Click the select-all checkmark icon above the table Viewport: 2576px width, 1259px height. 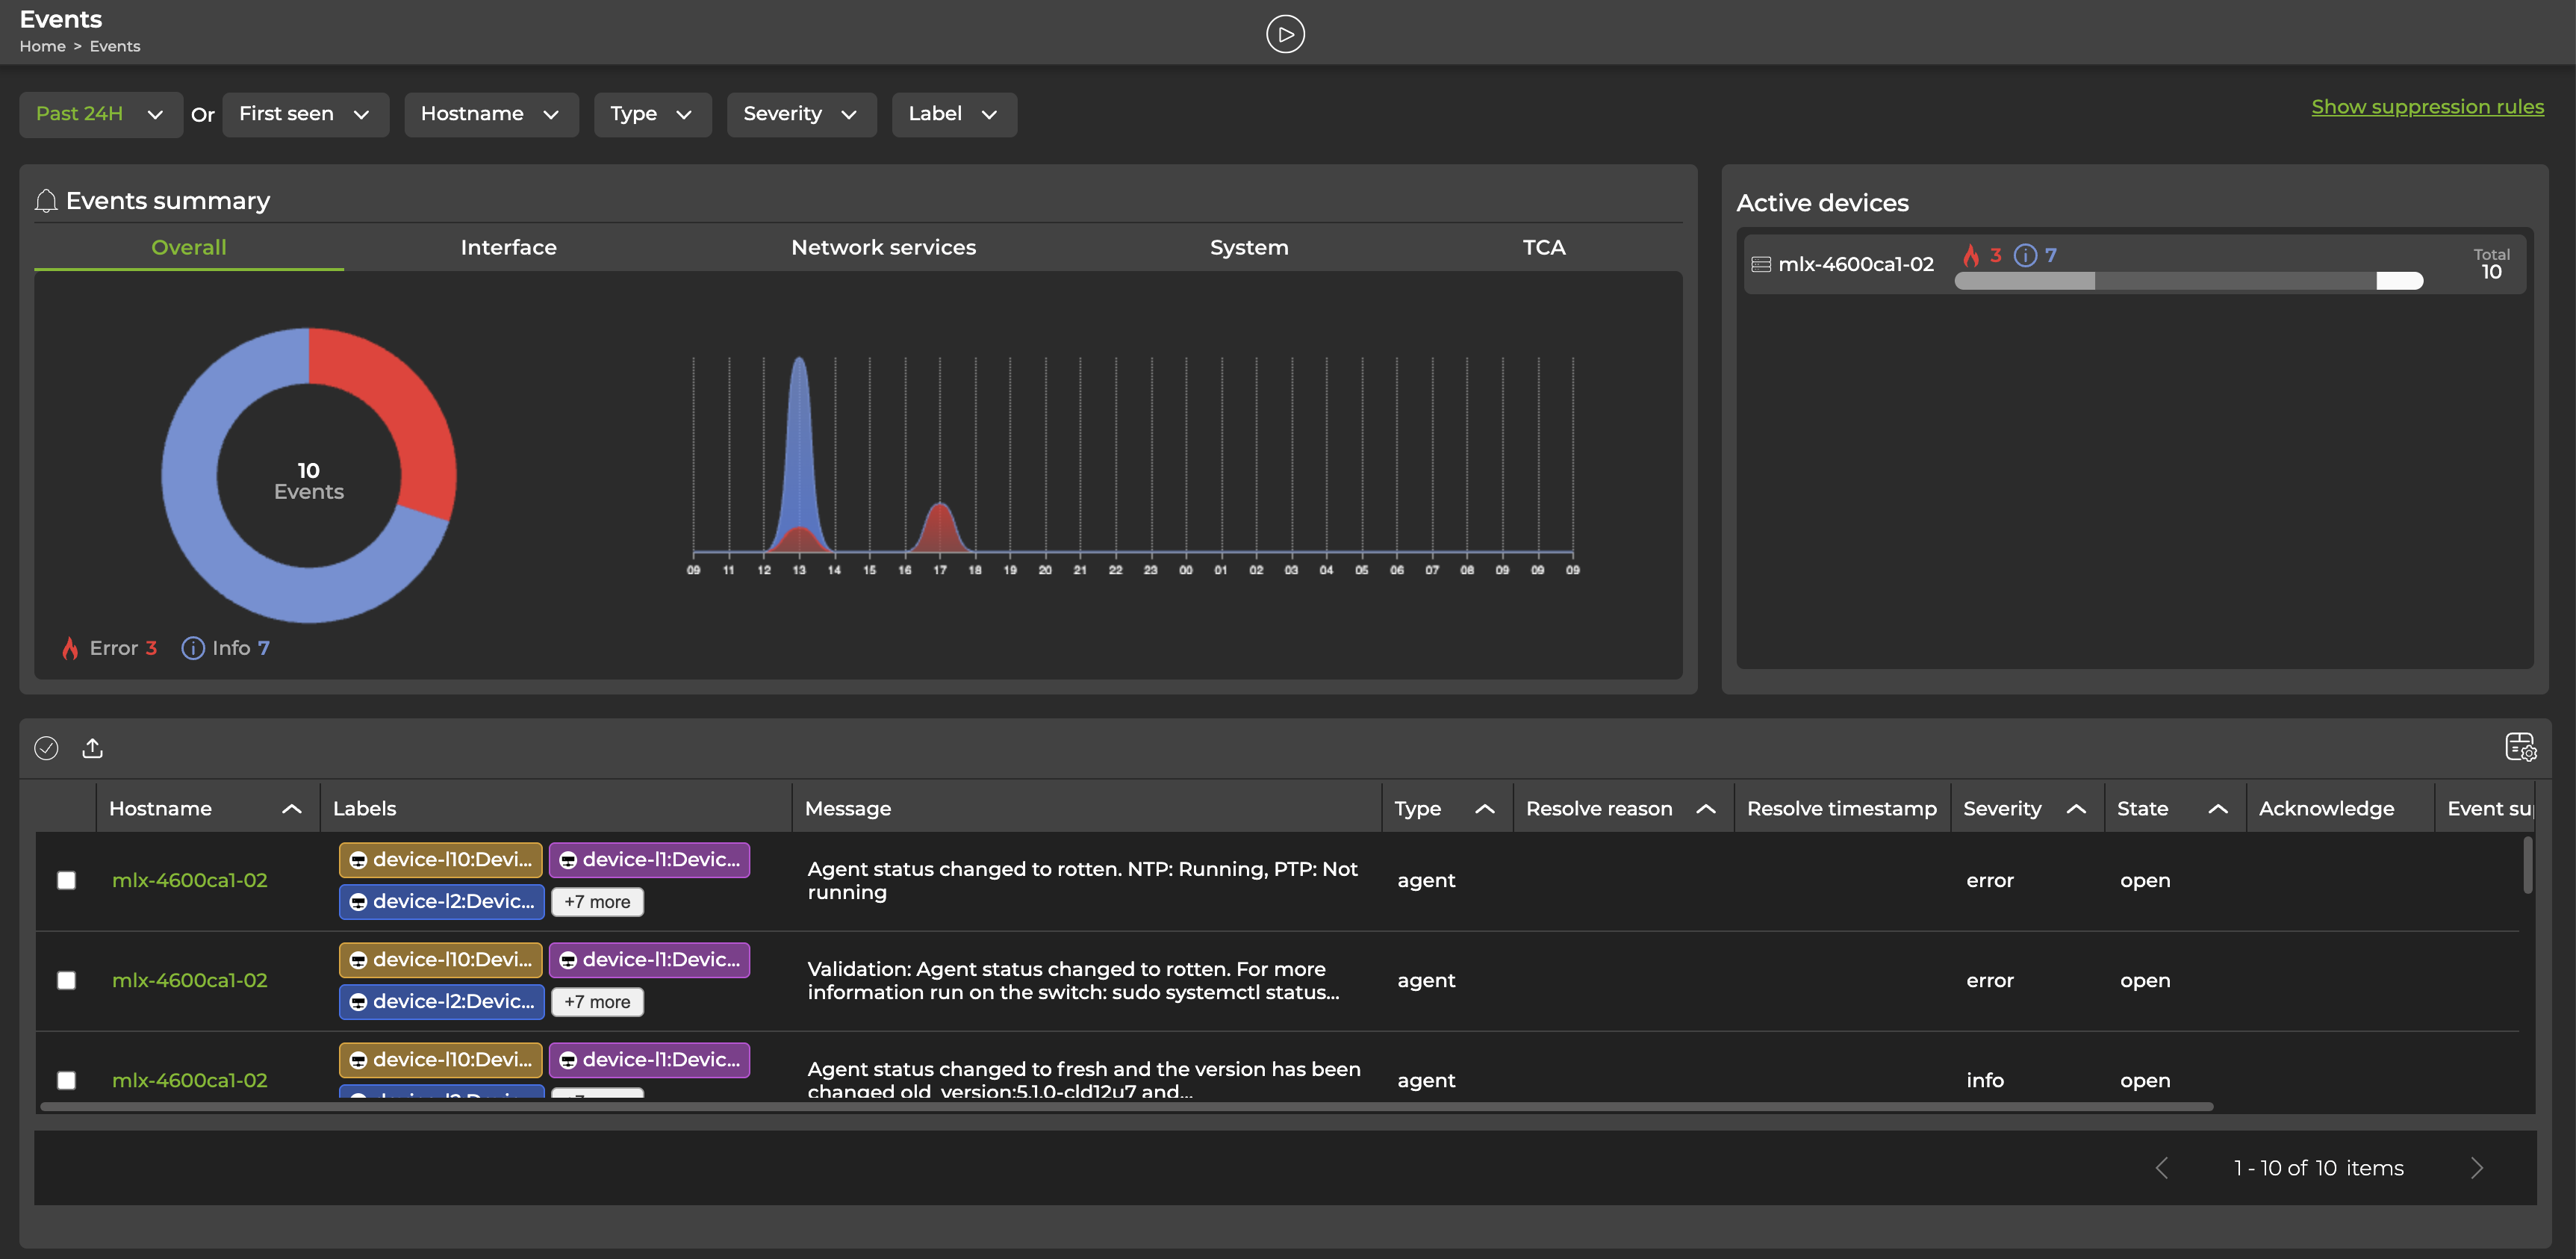coord(46,747)
